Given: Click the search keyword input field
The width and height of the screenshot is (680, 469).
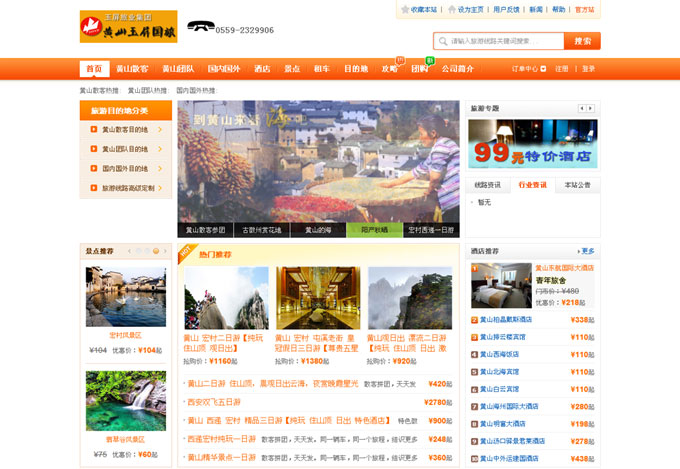Looking at the screenshot, I should pos(505,41).
